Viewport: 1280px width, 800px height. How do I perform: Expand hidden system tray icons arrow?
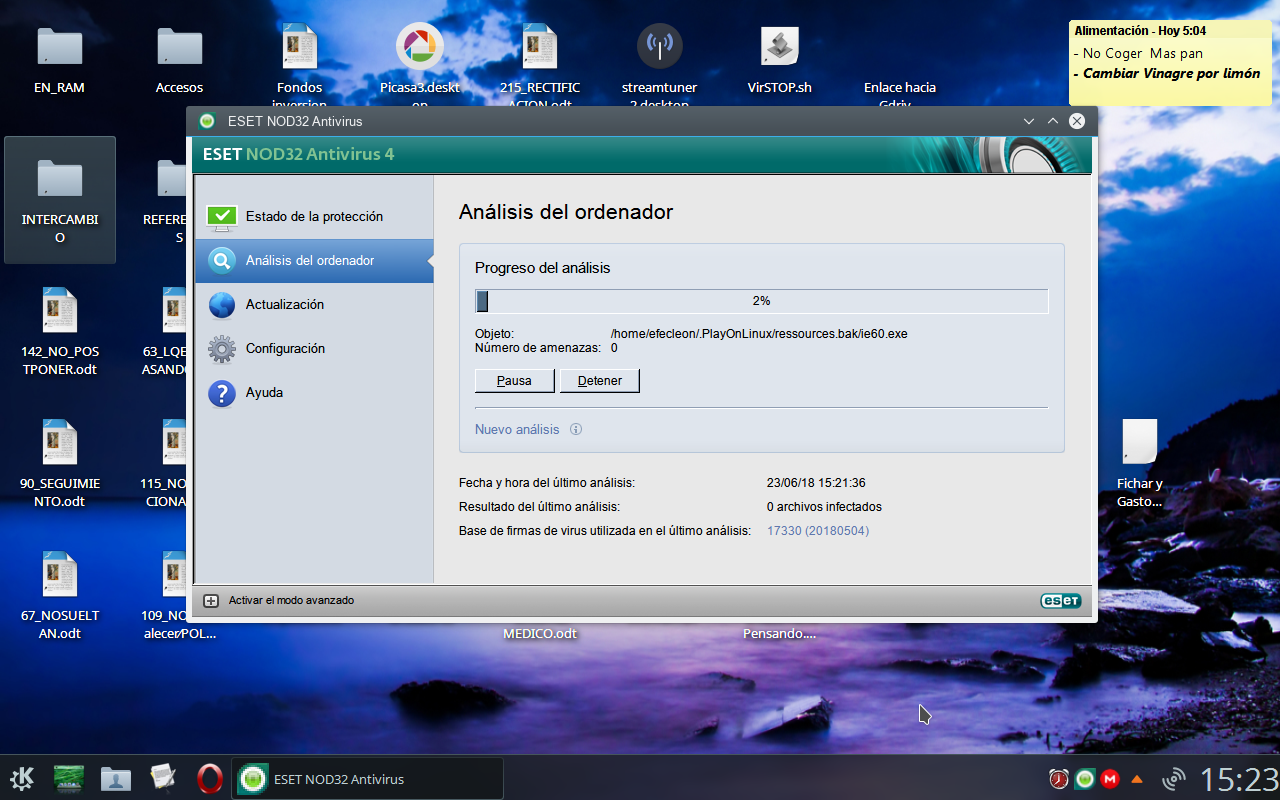point(1137,779)
